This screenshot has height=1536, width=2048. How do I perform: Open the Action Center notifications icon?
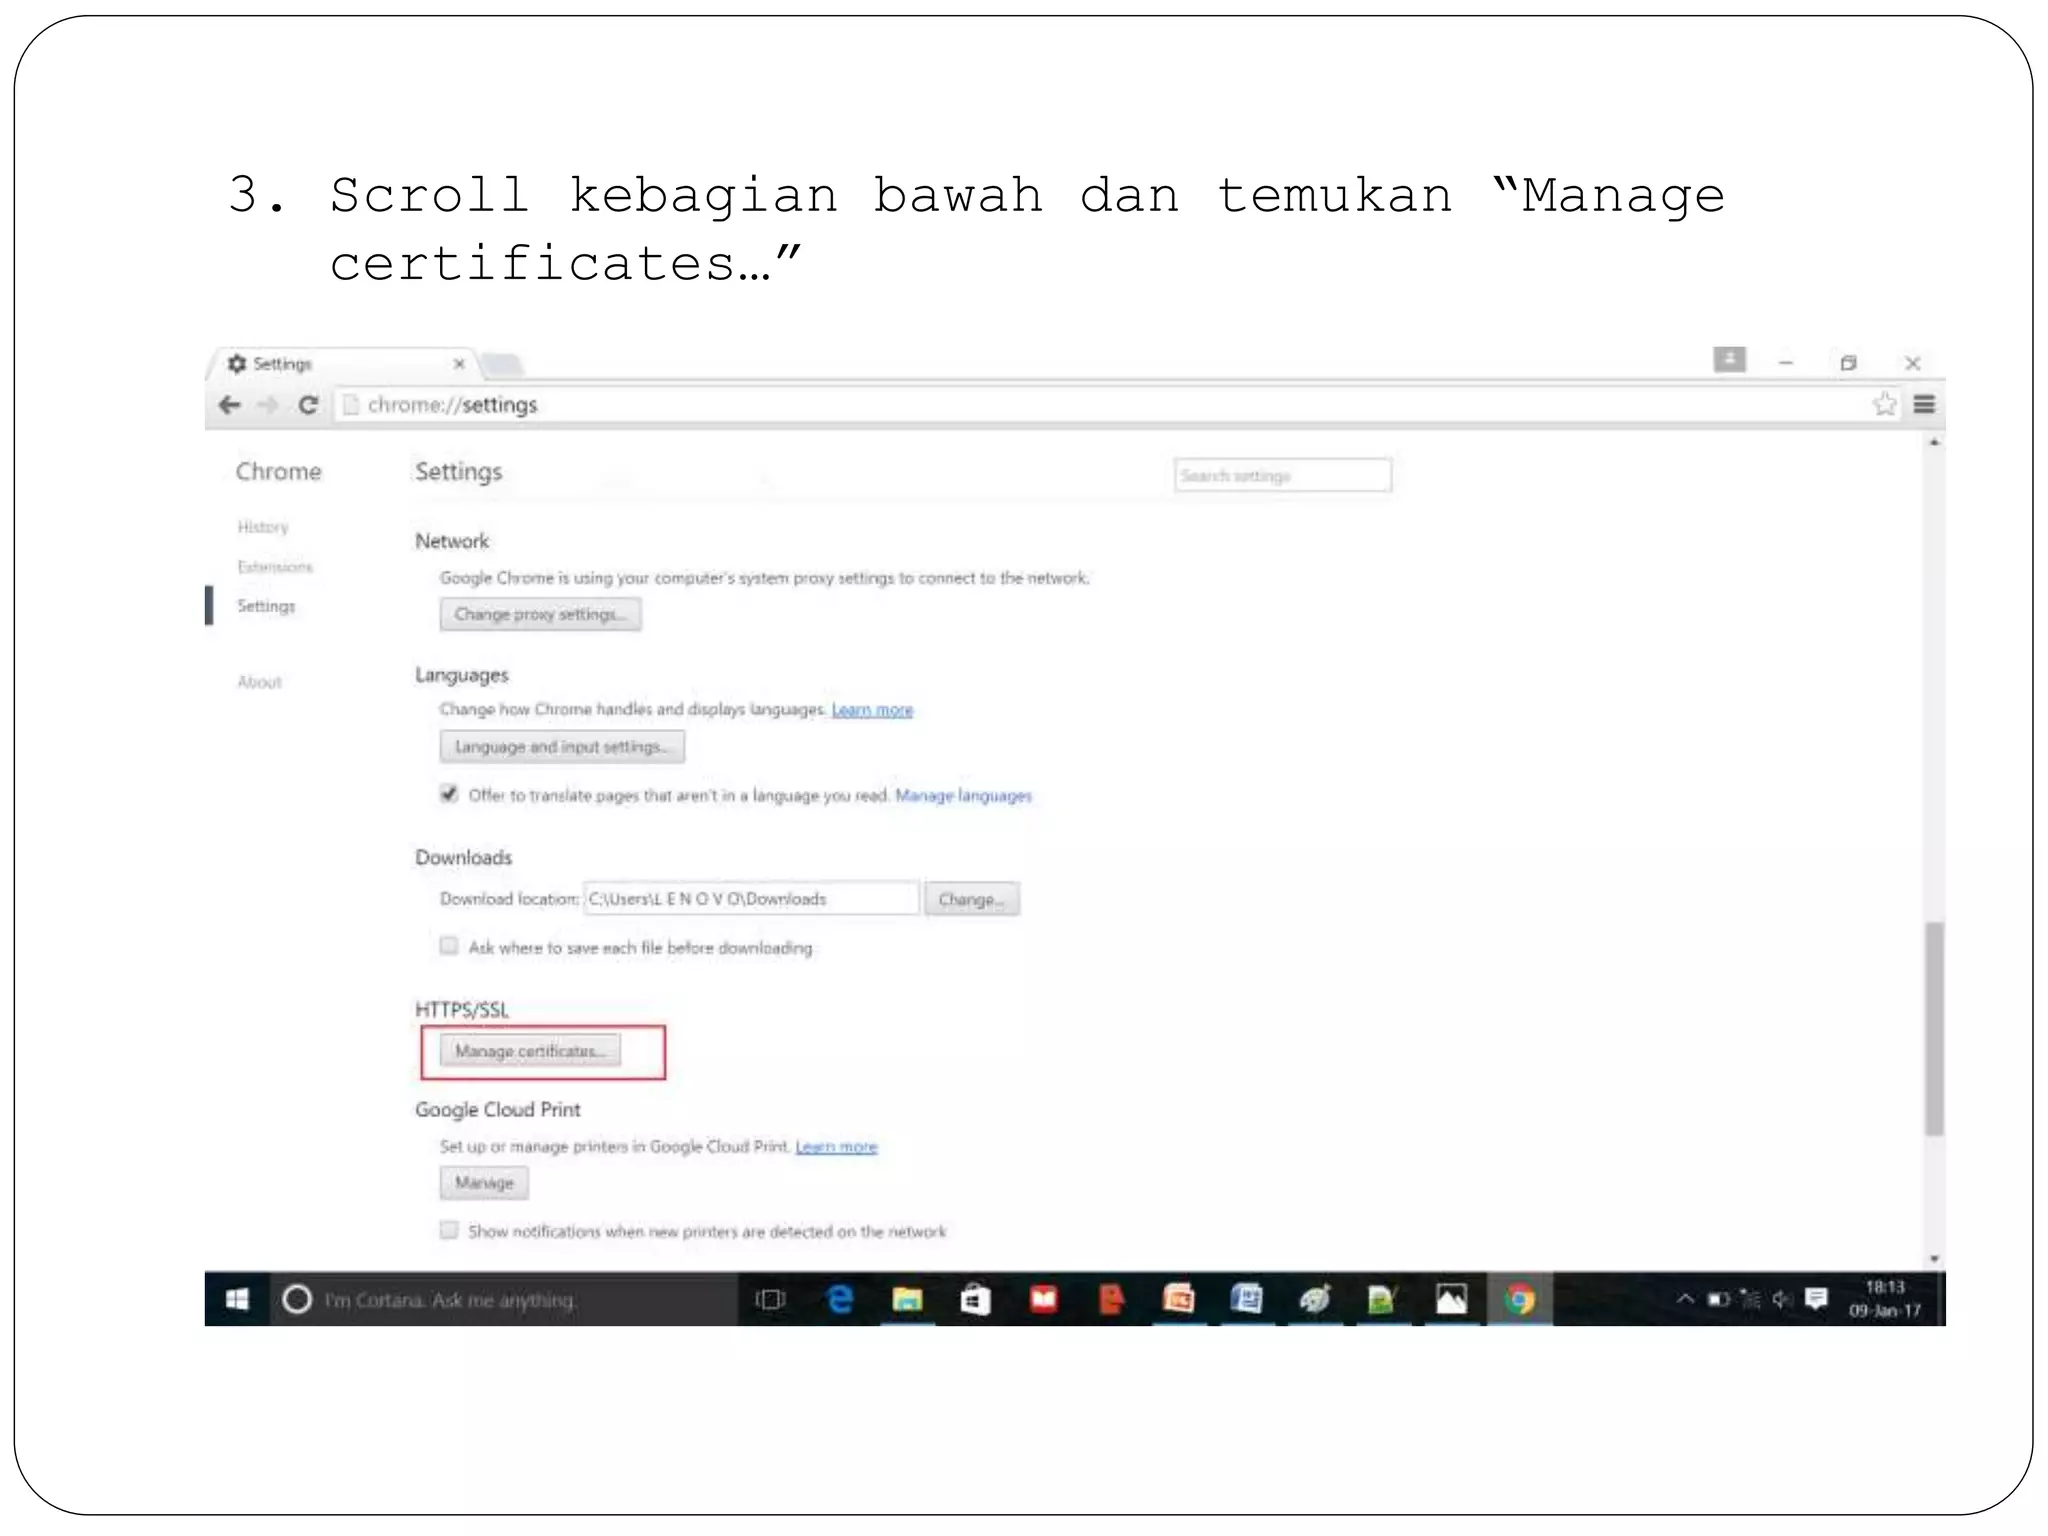tap(1817, 1299)
